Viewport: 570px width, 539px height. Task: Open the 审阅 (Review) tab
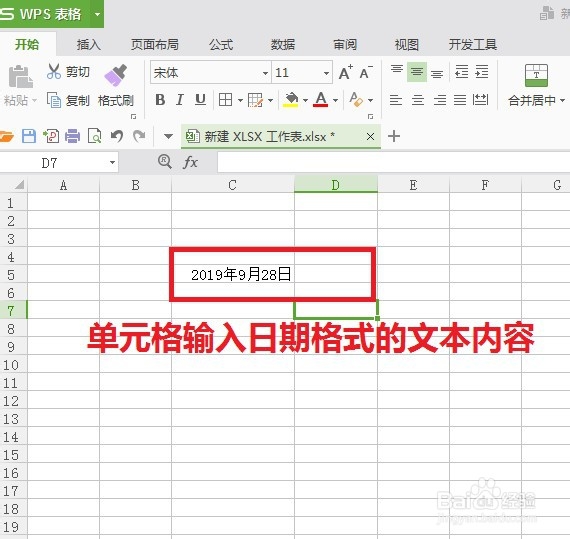tap(345, 45)
